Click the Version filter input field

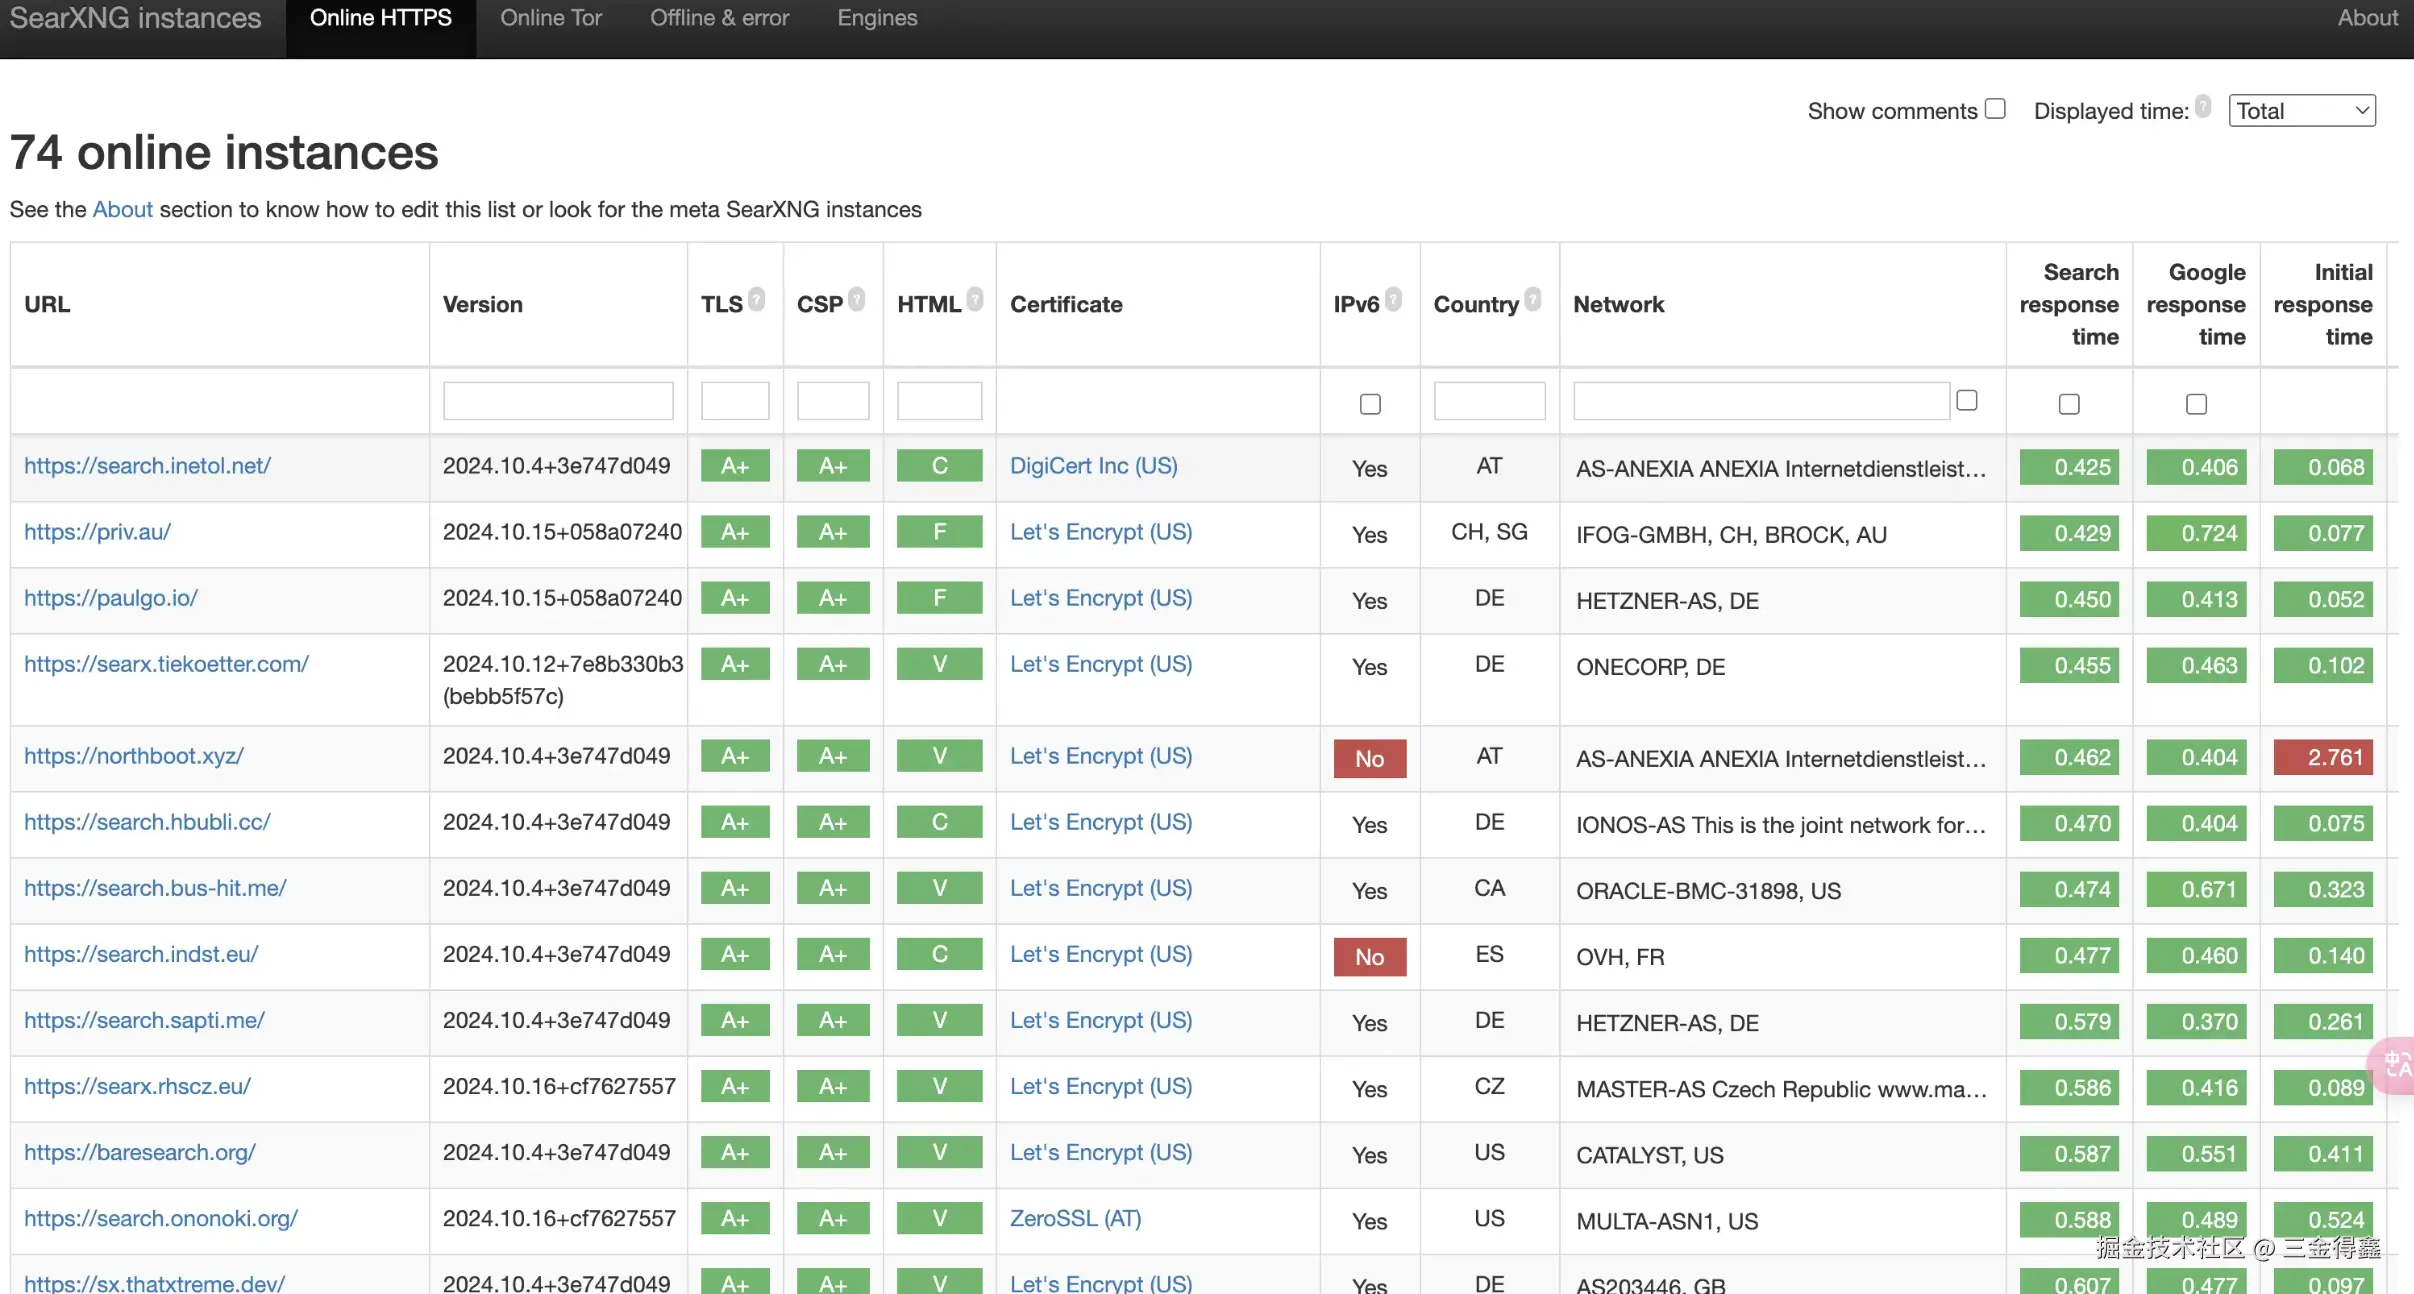[x=558, y=400]
